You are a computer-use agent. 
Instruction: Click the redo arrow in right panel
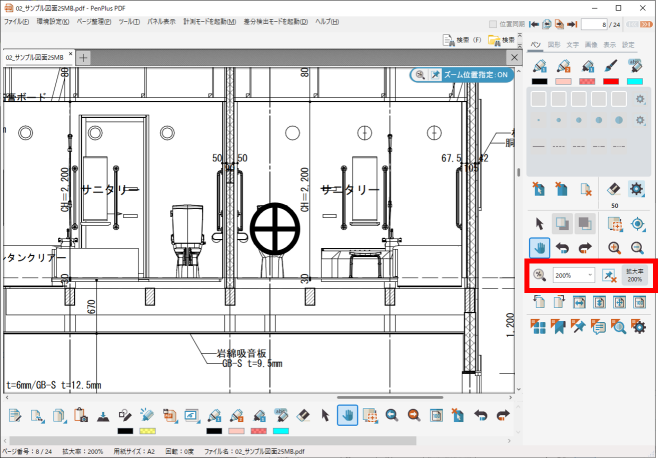pyautogui.click(x=587, y=248)
